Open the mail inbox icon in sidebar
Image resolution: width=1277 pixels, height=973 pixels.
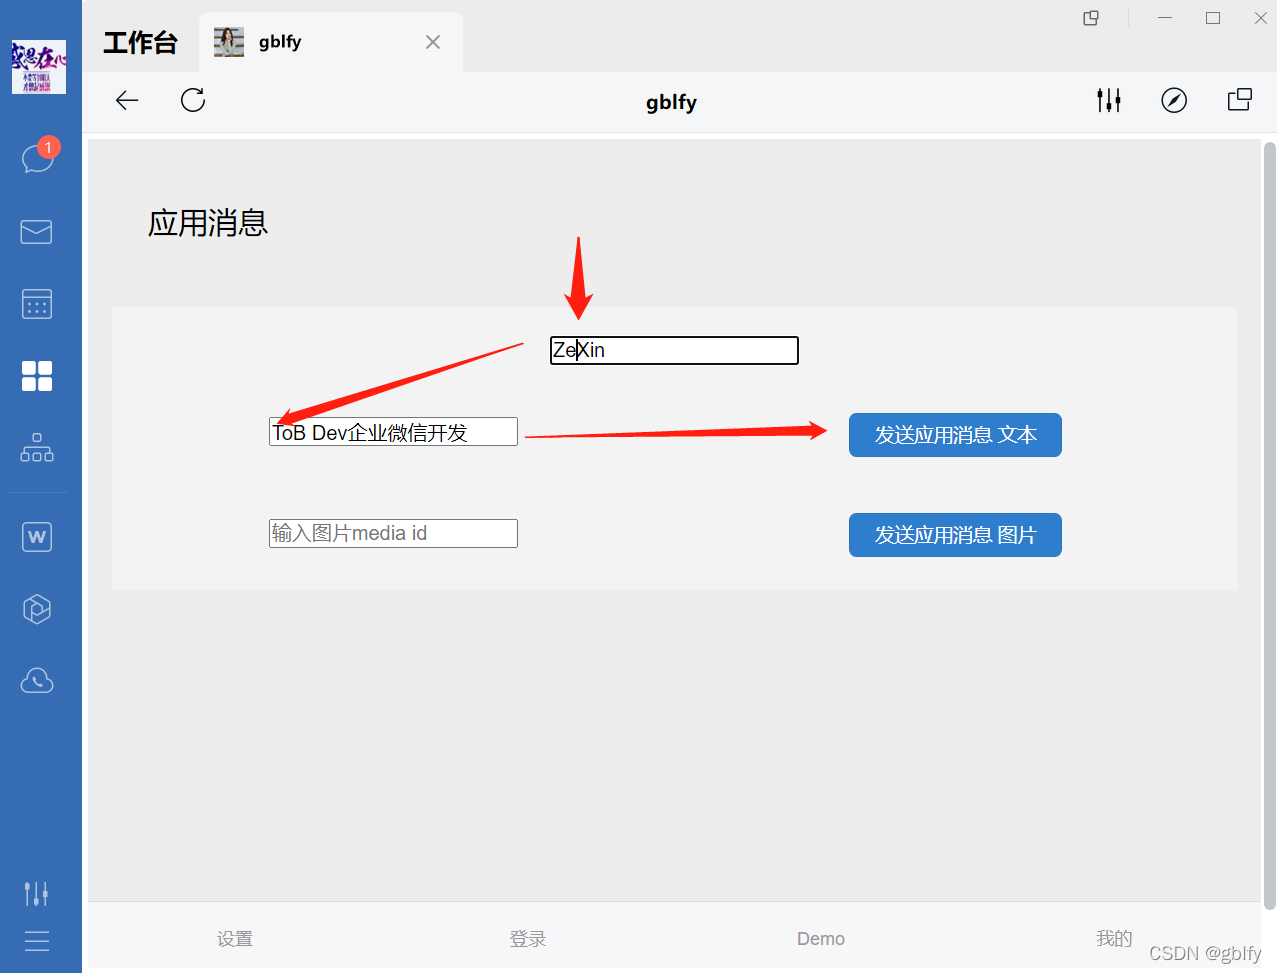click(36, 232)
